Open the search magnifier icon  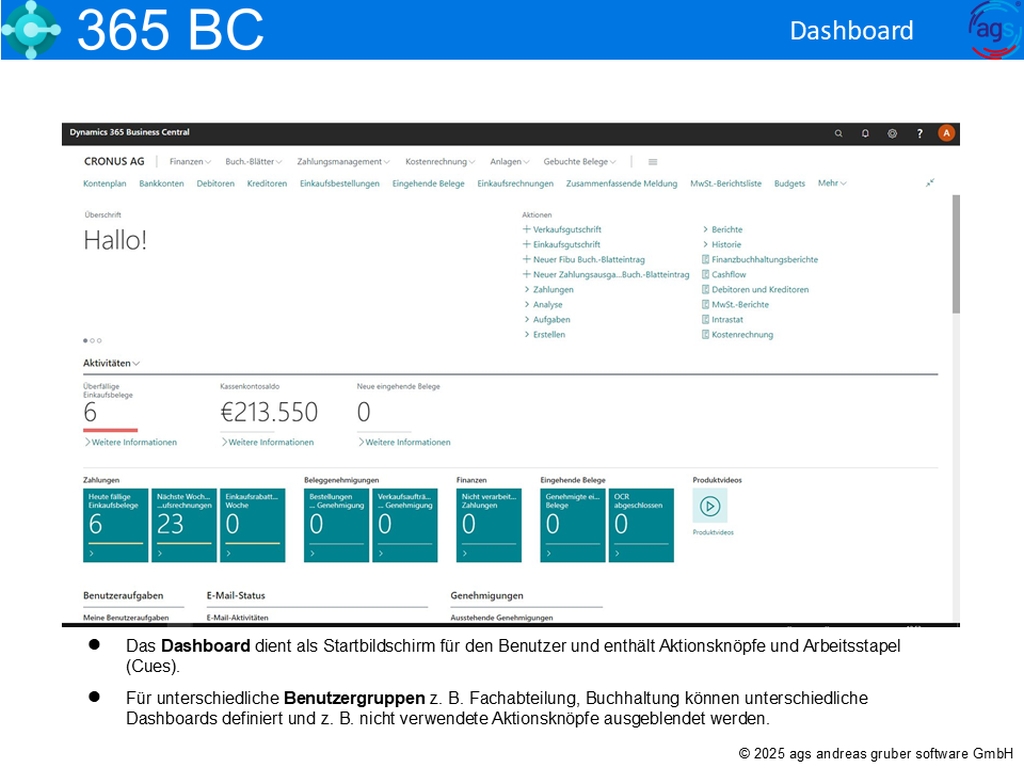coord(839,133)
